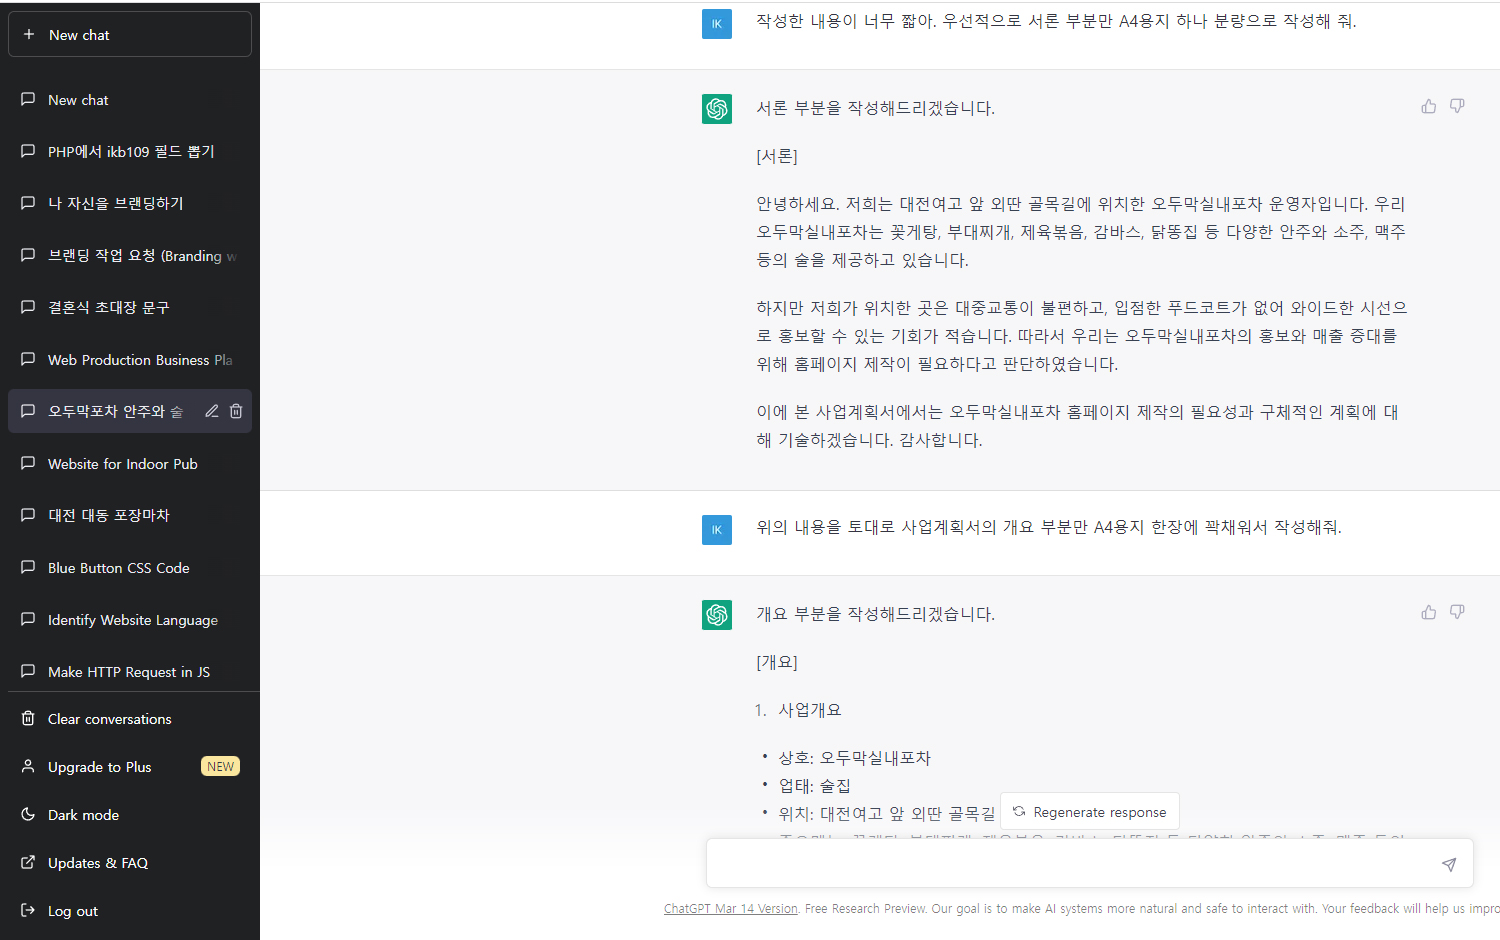Click Clear conversations
1500x940 pixels.
pos(109,719)
